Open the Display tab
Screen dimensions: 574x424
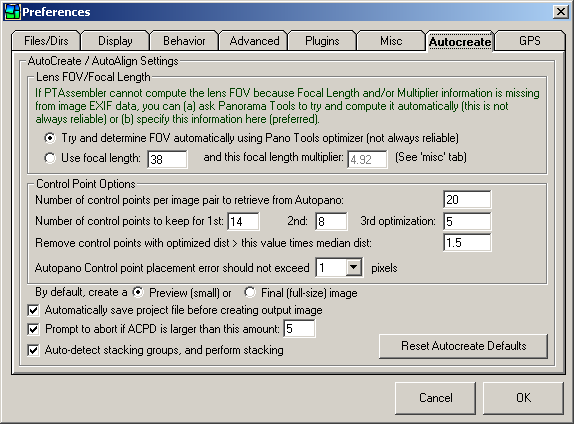click(115, 41)
